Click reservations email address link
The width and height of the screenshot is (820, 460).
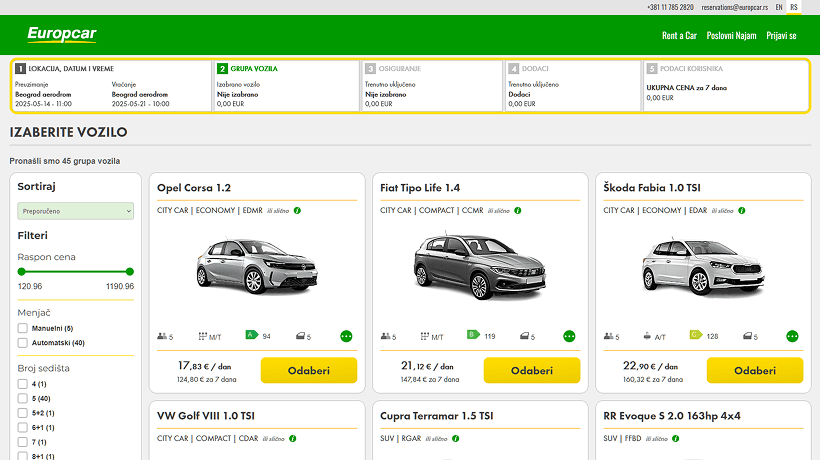point(735,7)
